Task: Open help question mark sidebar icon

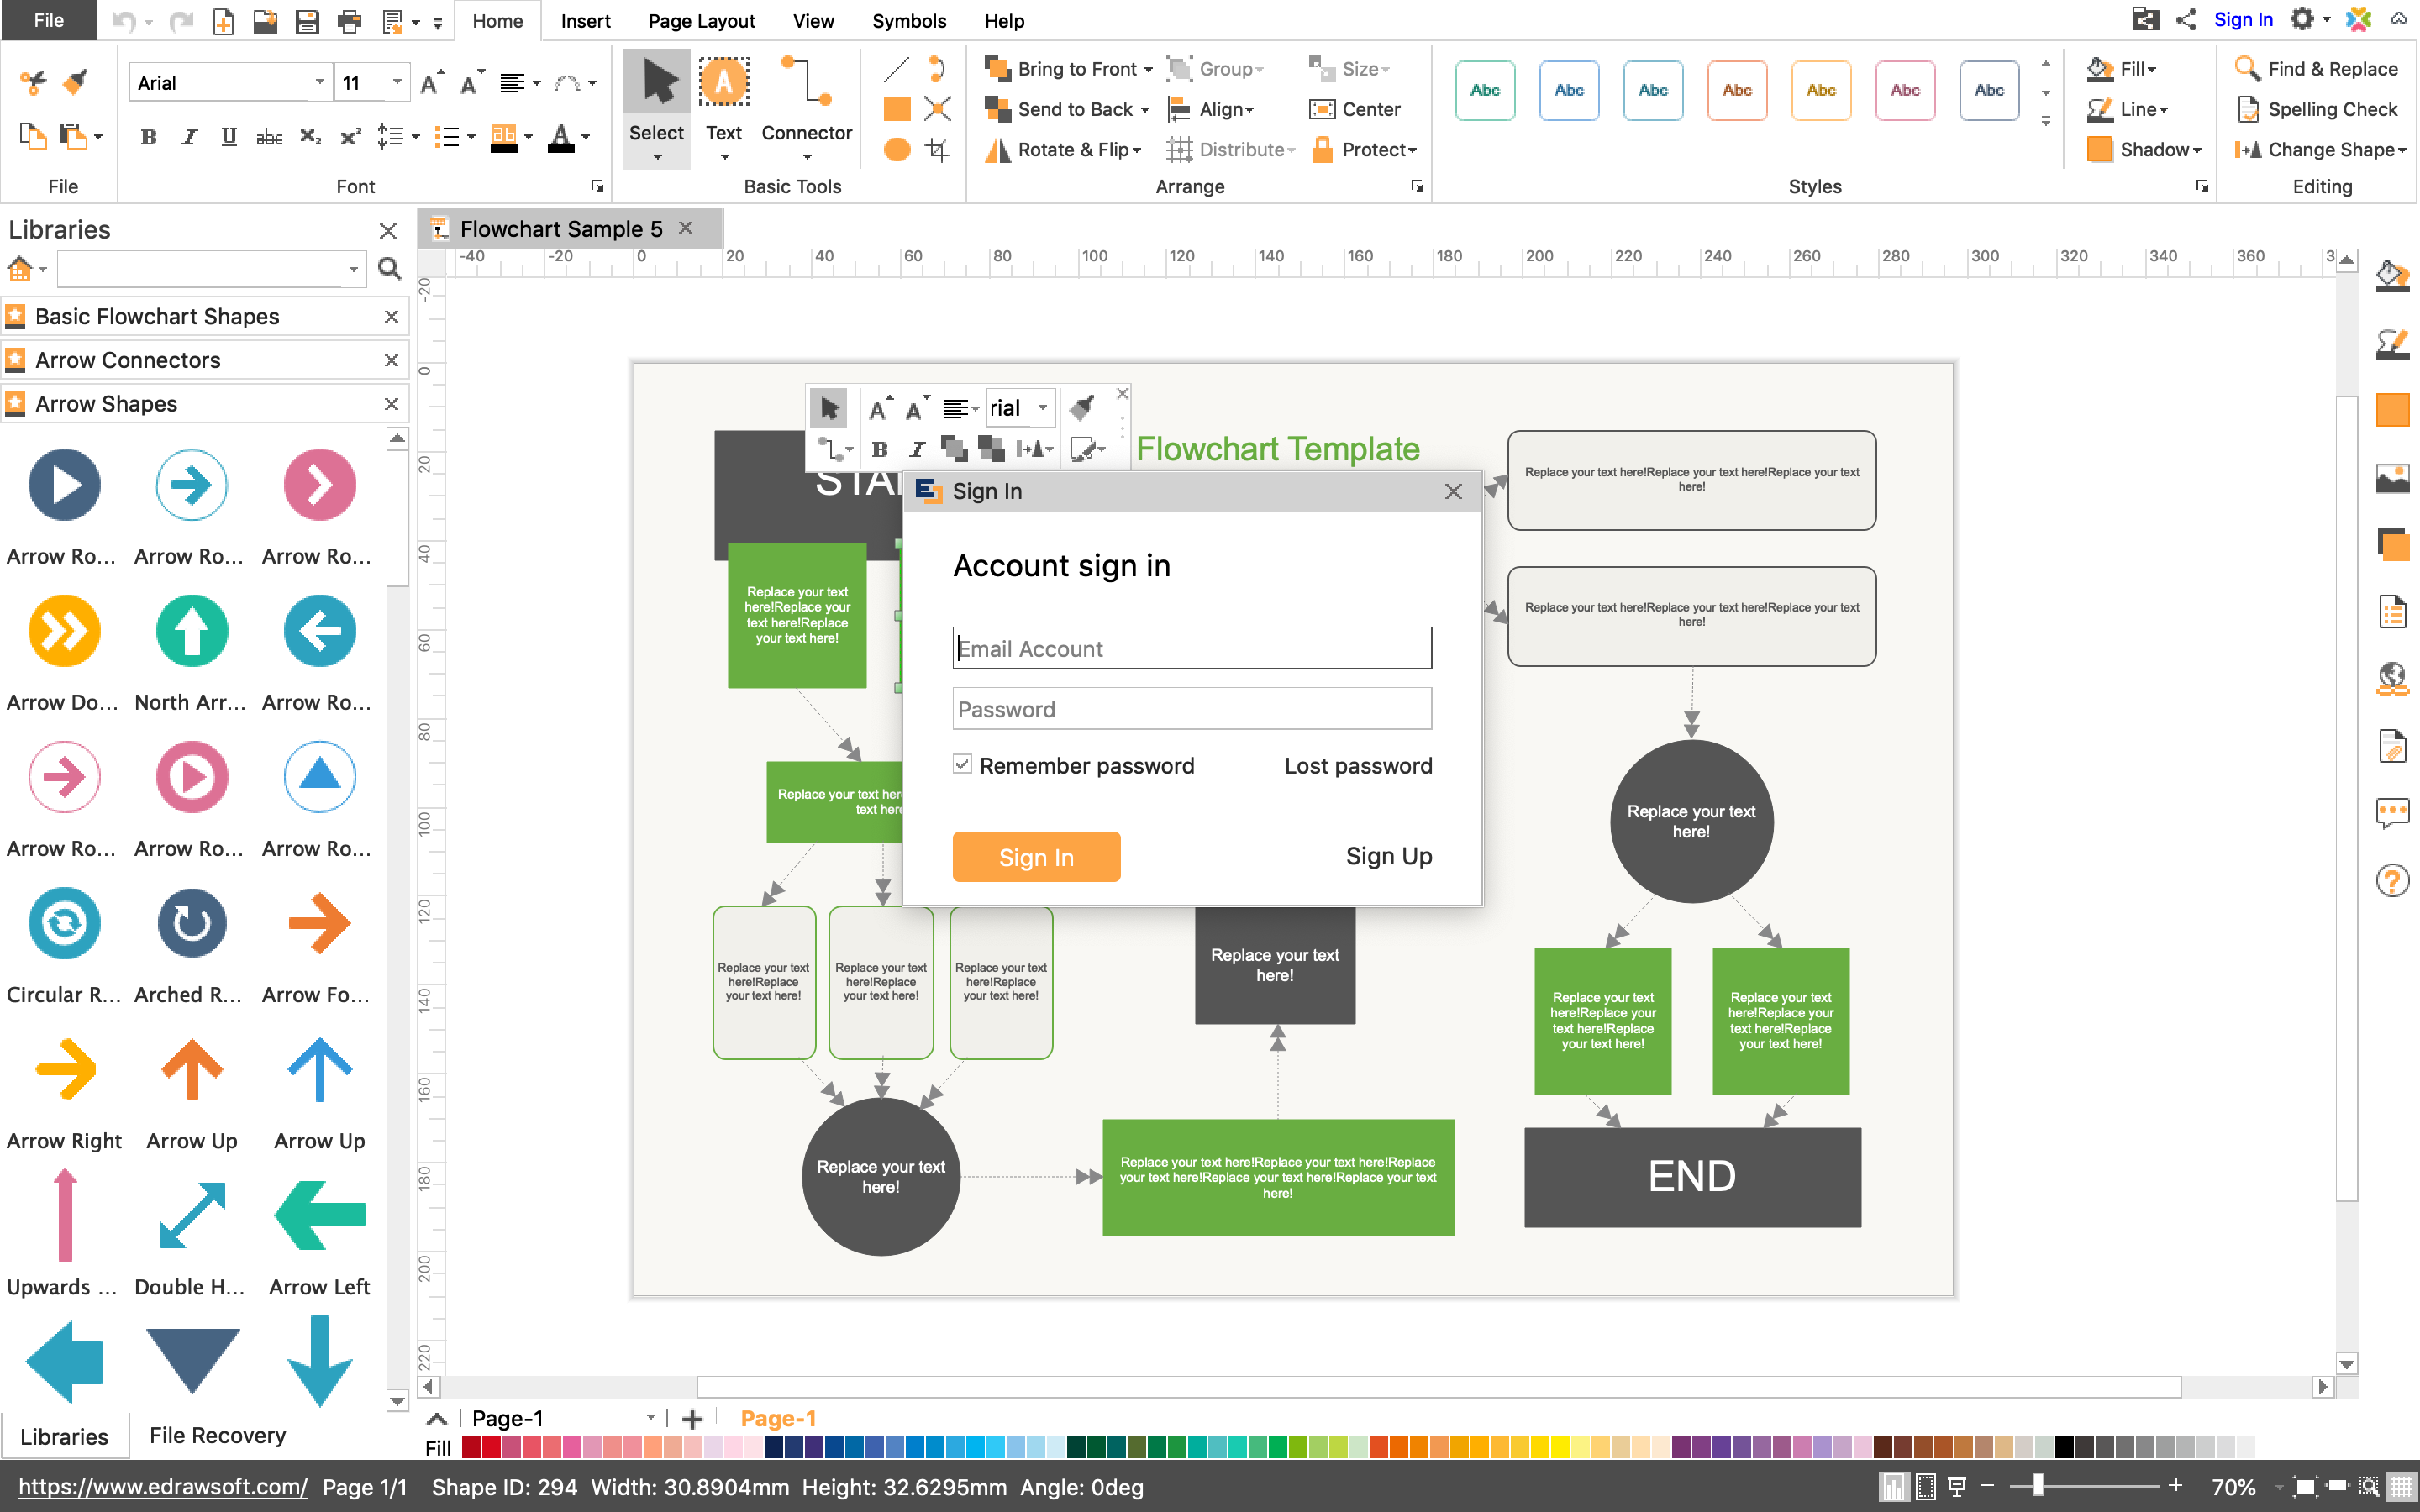Action: click(x=2392, y=881)
